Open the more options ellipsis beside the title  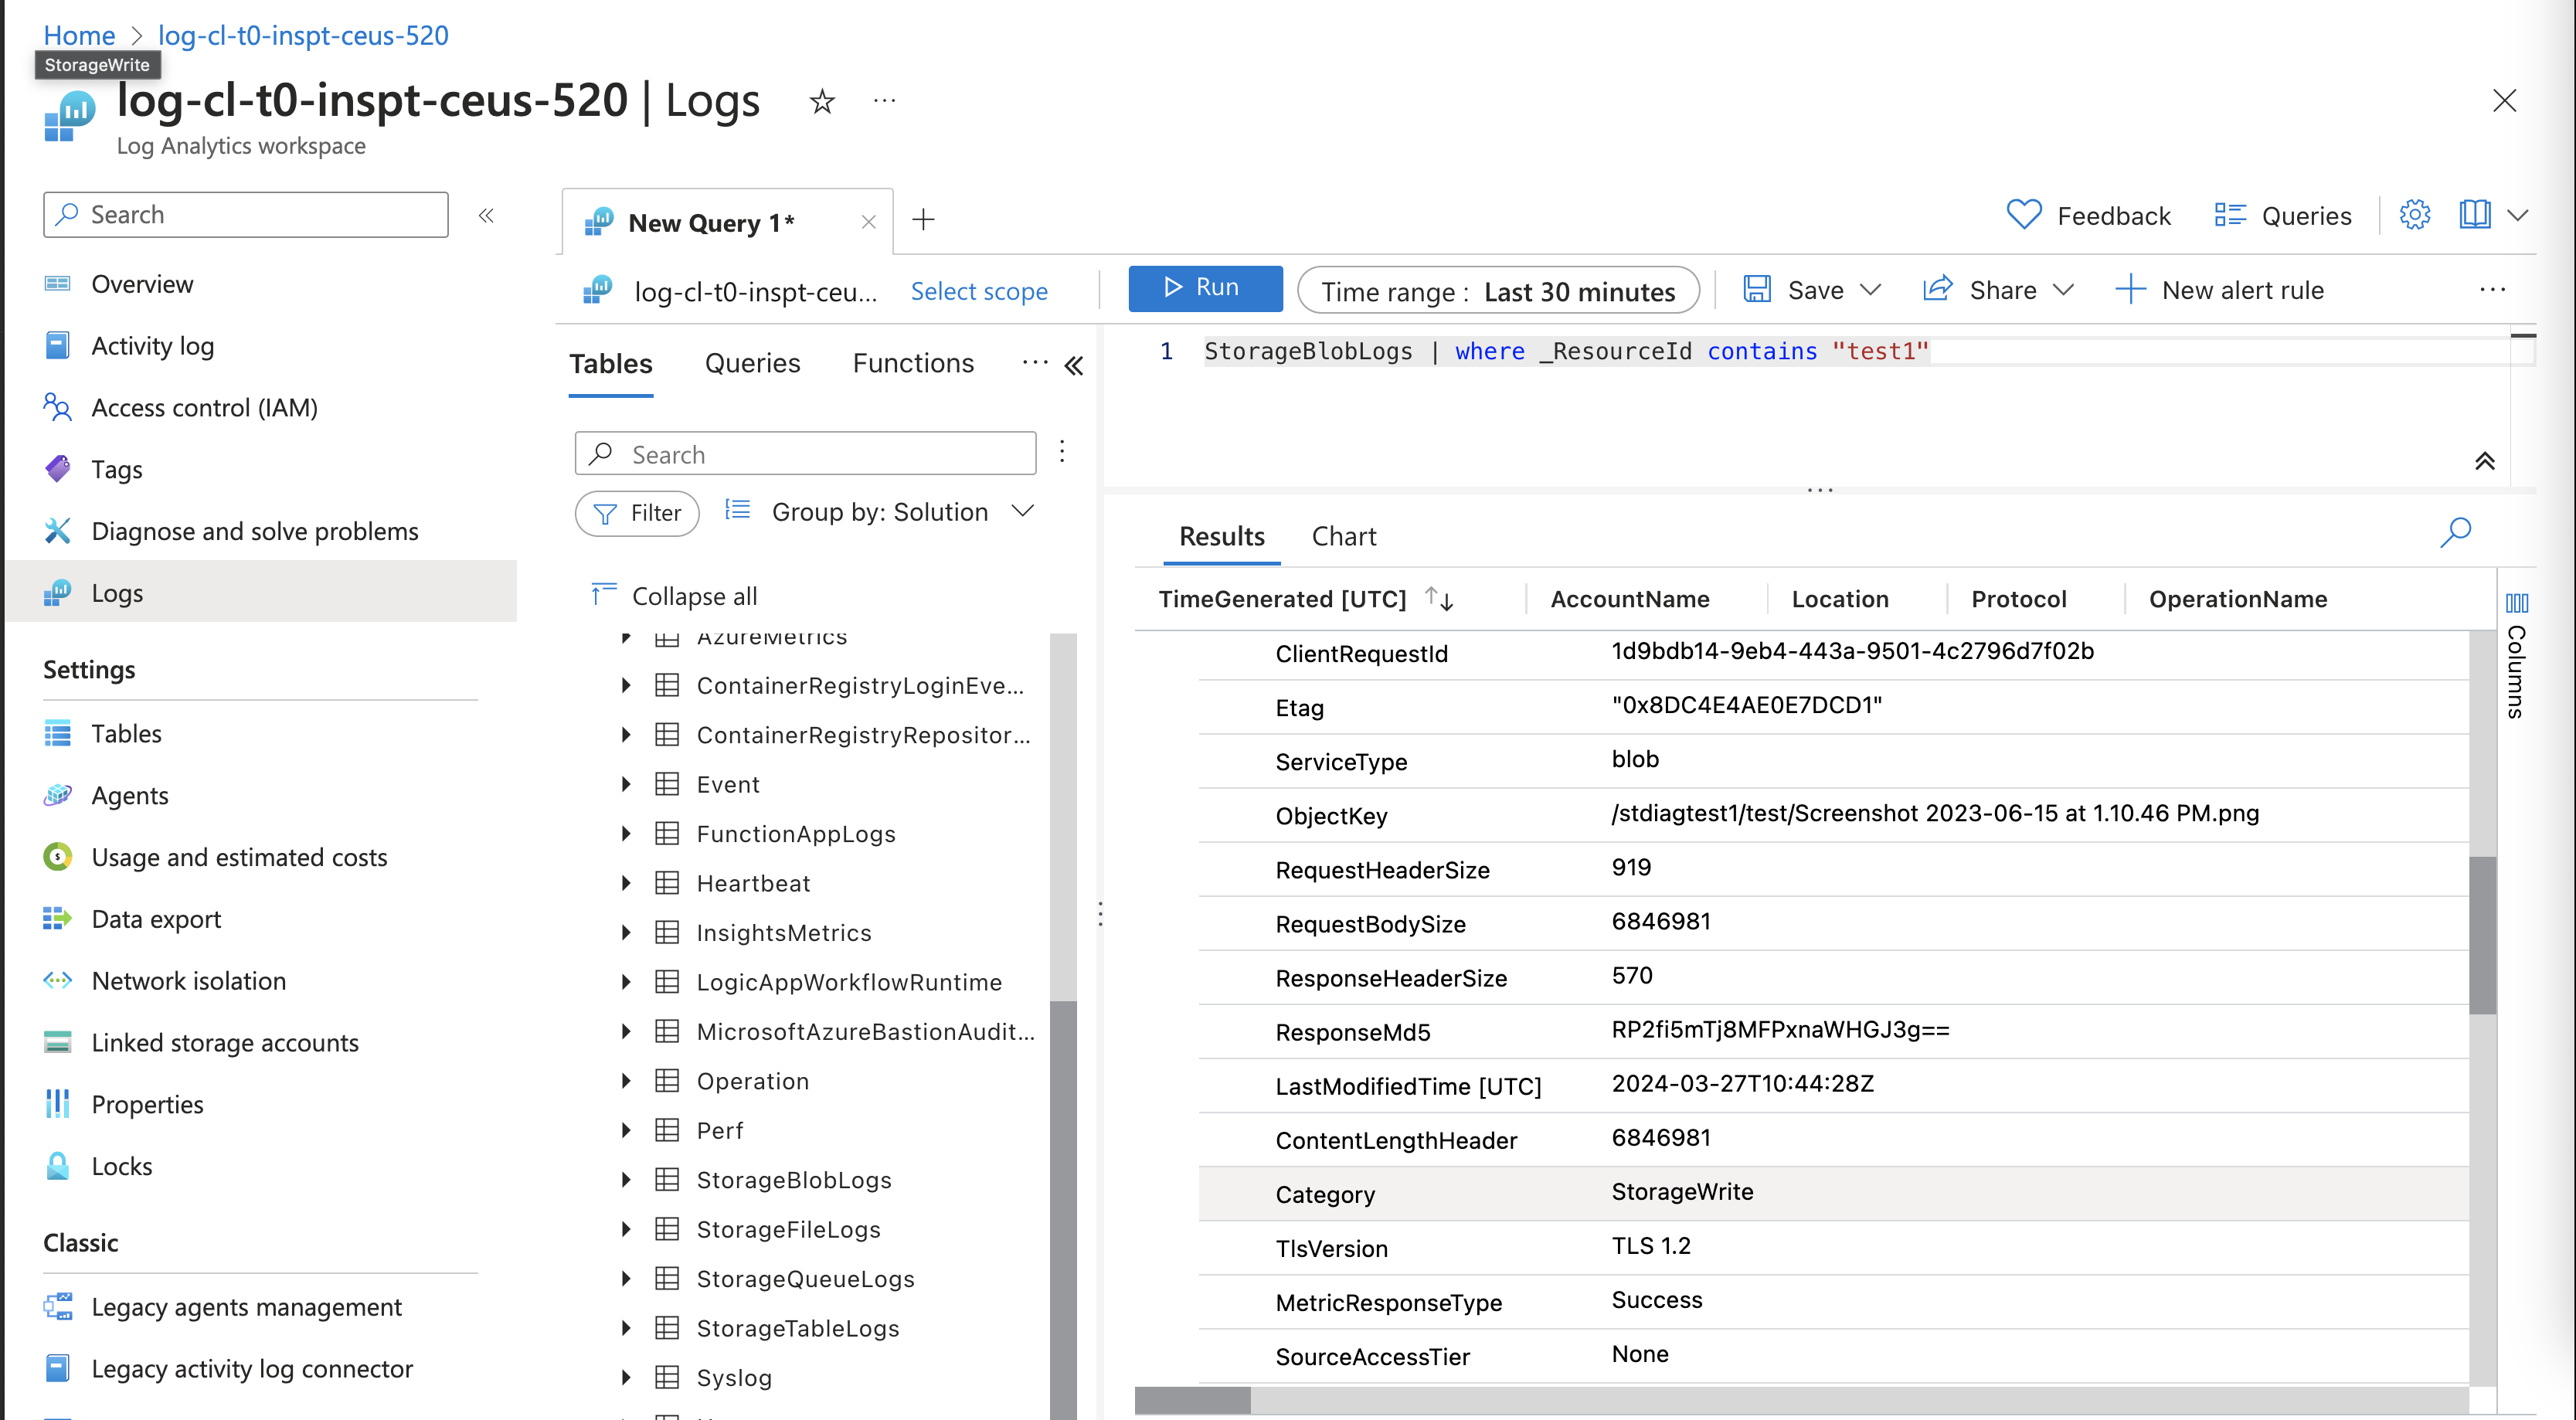(884, 100)
